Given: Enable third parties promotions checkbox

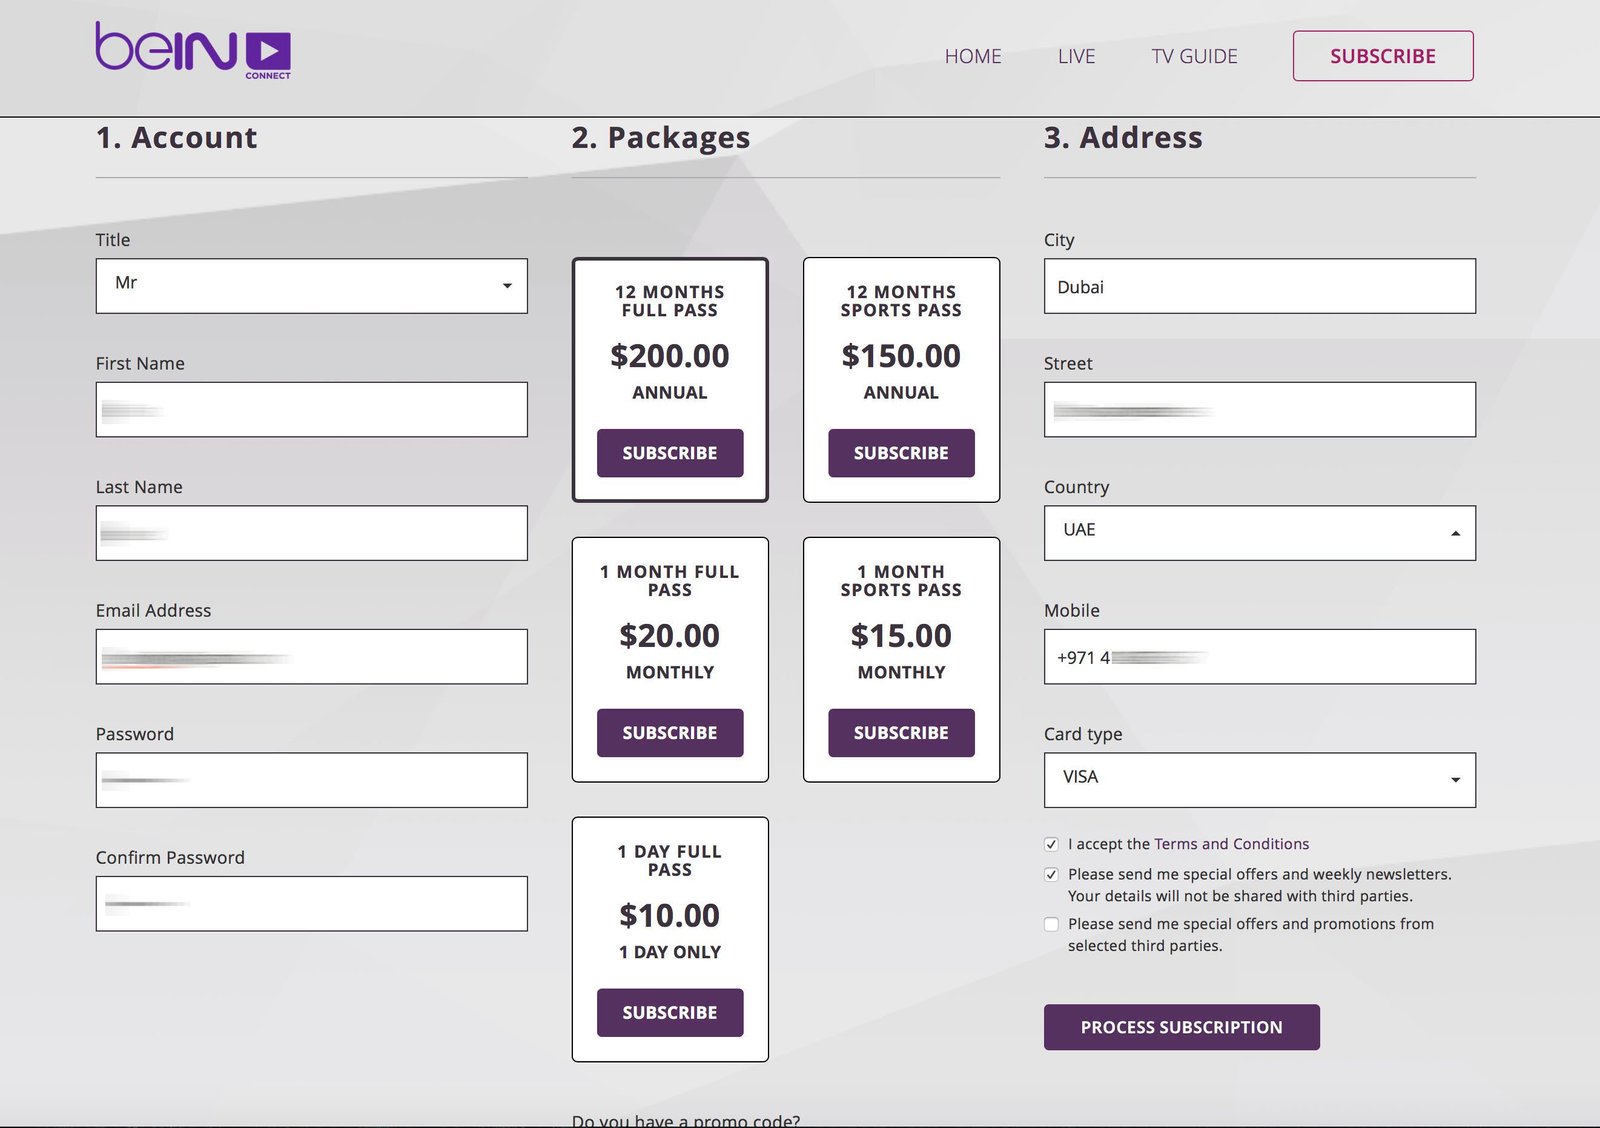Looking at the screenshot, I should [1051, 924].
